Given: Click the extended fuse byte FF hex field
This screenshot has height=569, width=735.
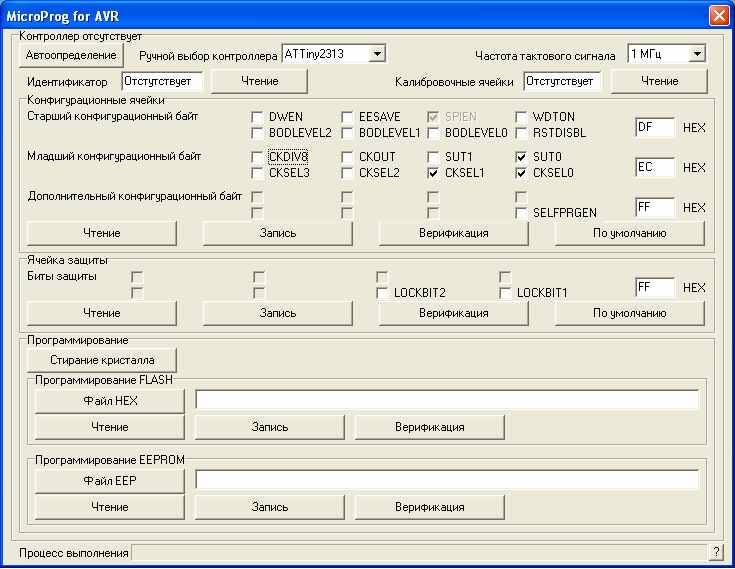Looking at the screenshot, I should 655,207.
